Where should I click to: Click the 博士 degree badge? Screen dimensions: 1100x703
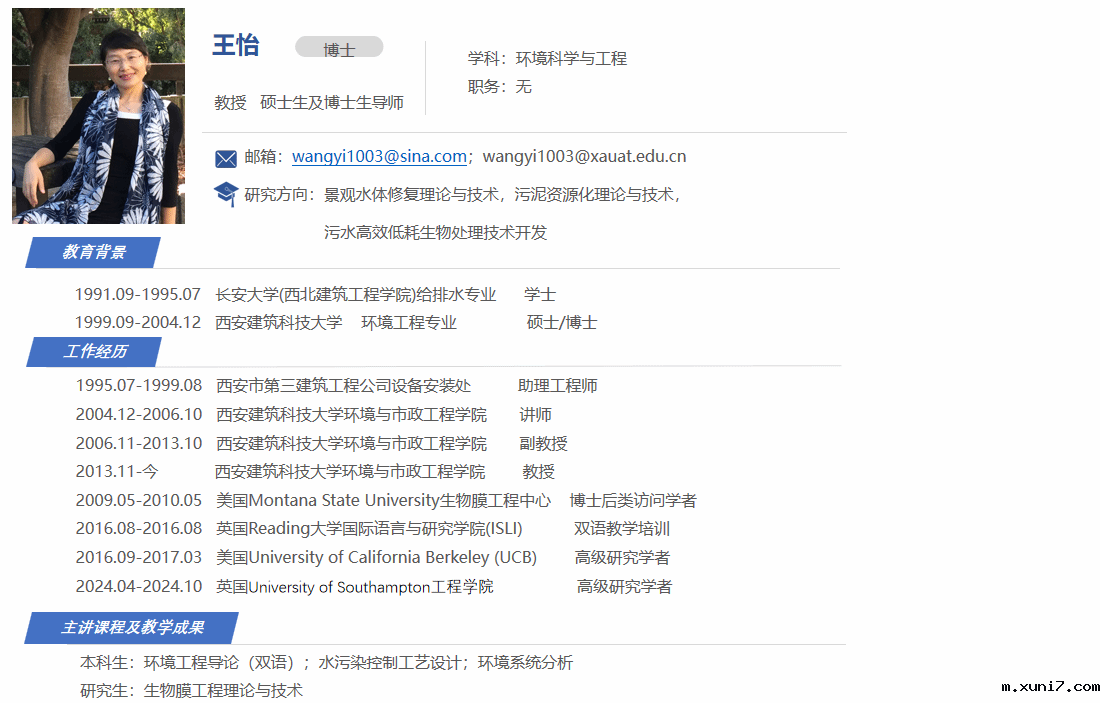point(339,48)
